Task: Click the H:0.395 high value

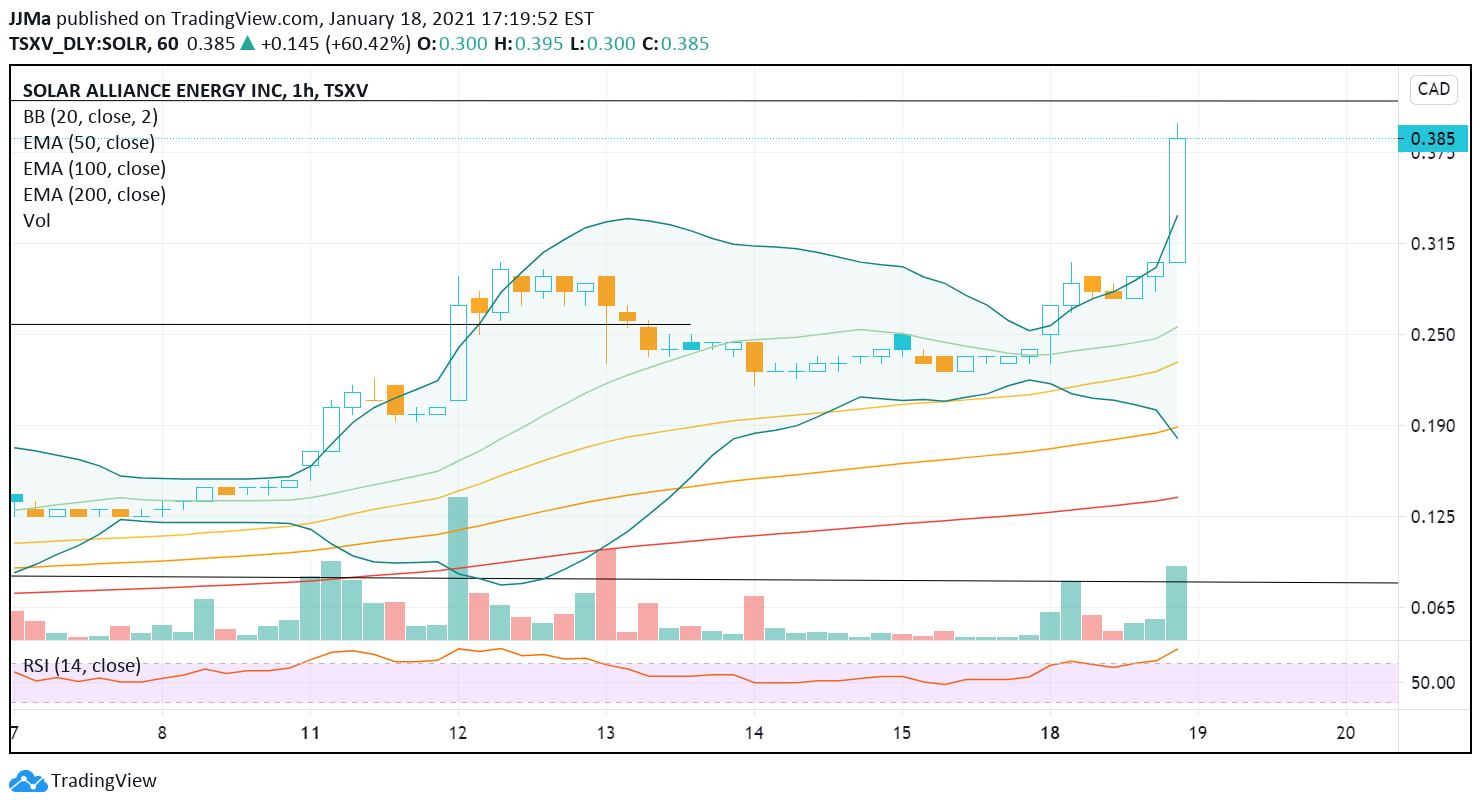Action: click(x=530, y=44)
